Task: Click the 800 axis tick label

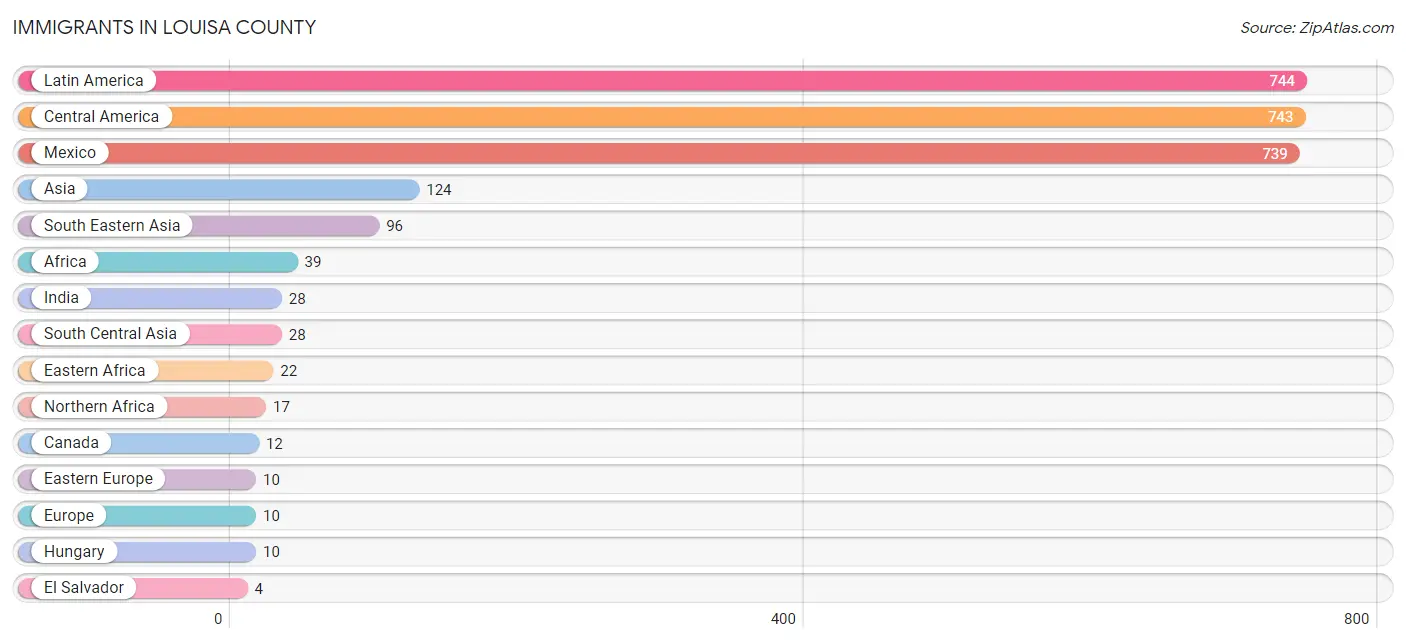Action: 1357,619
